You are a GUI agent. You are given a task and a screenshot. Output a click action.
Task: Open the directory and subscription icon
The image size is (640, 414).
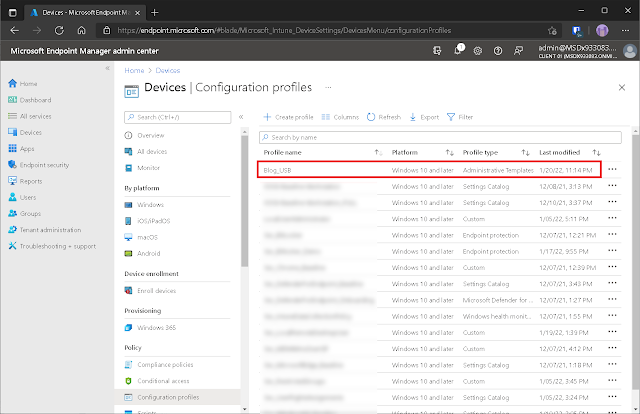(x=437, y=51)
